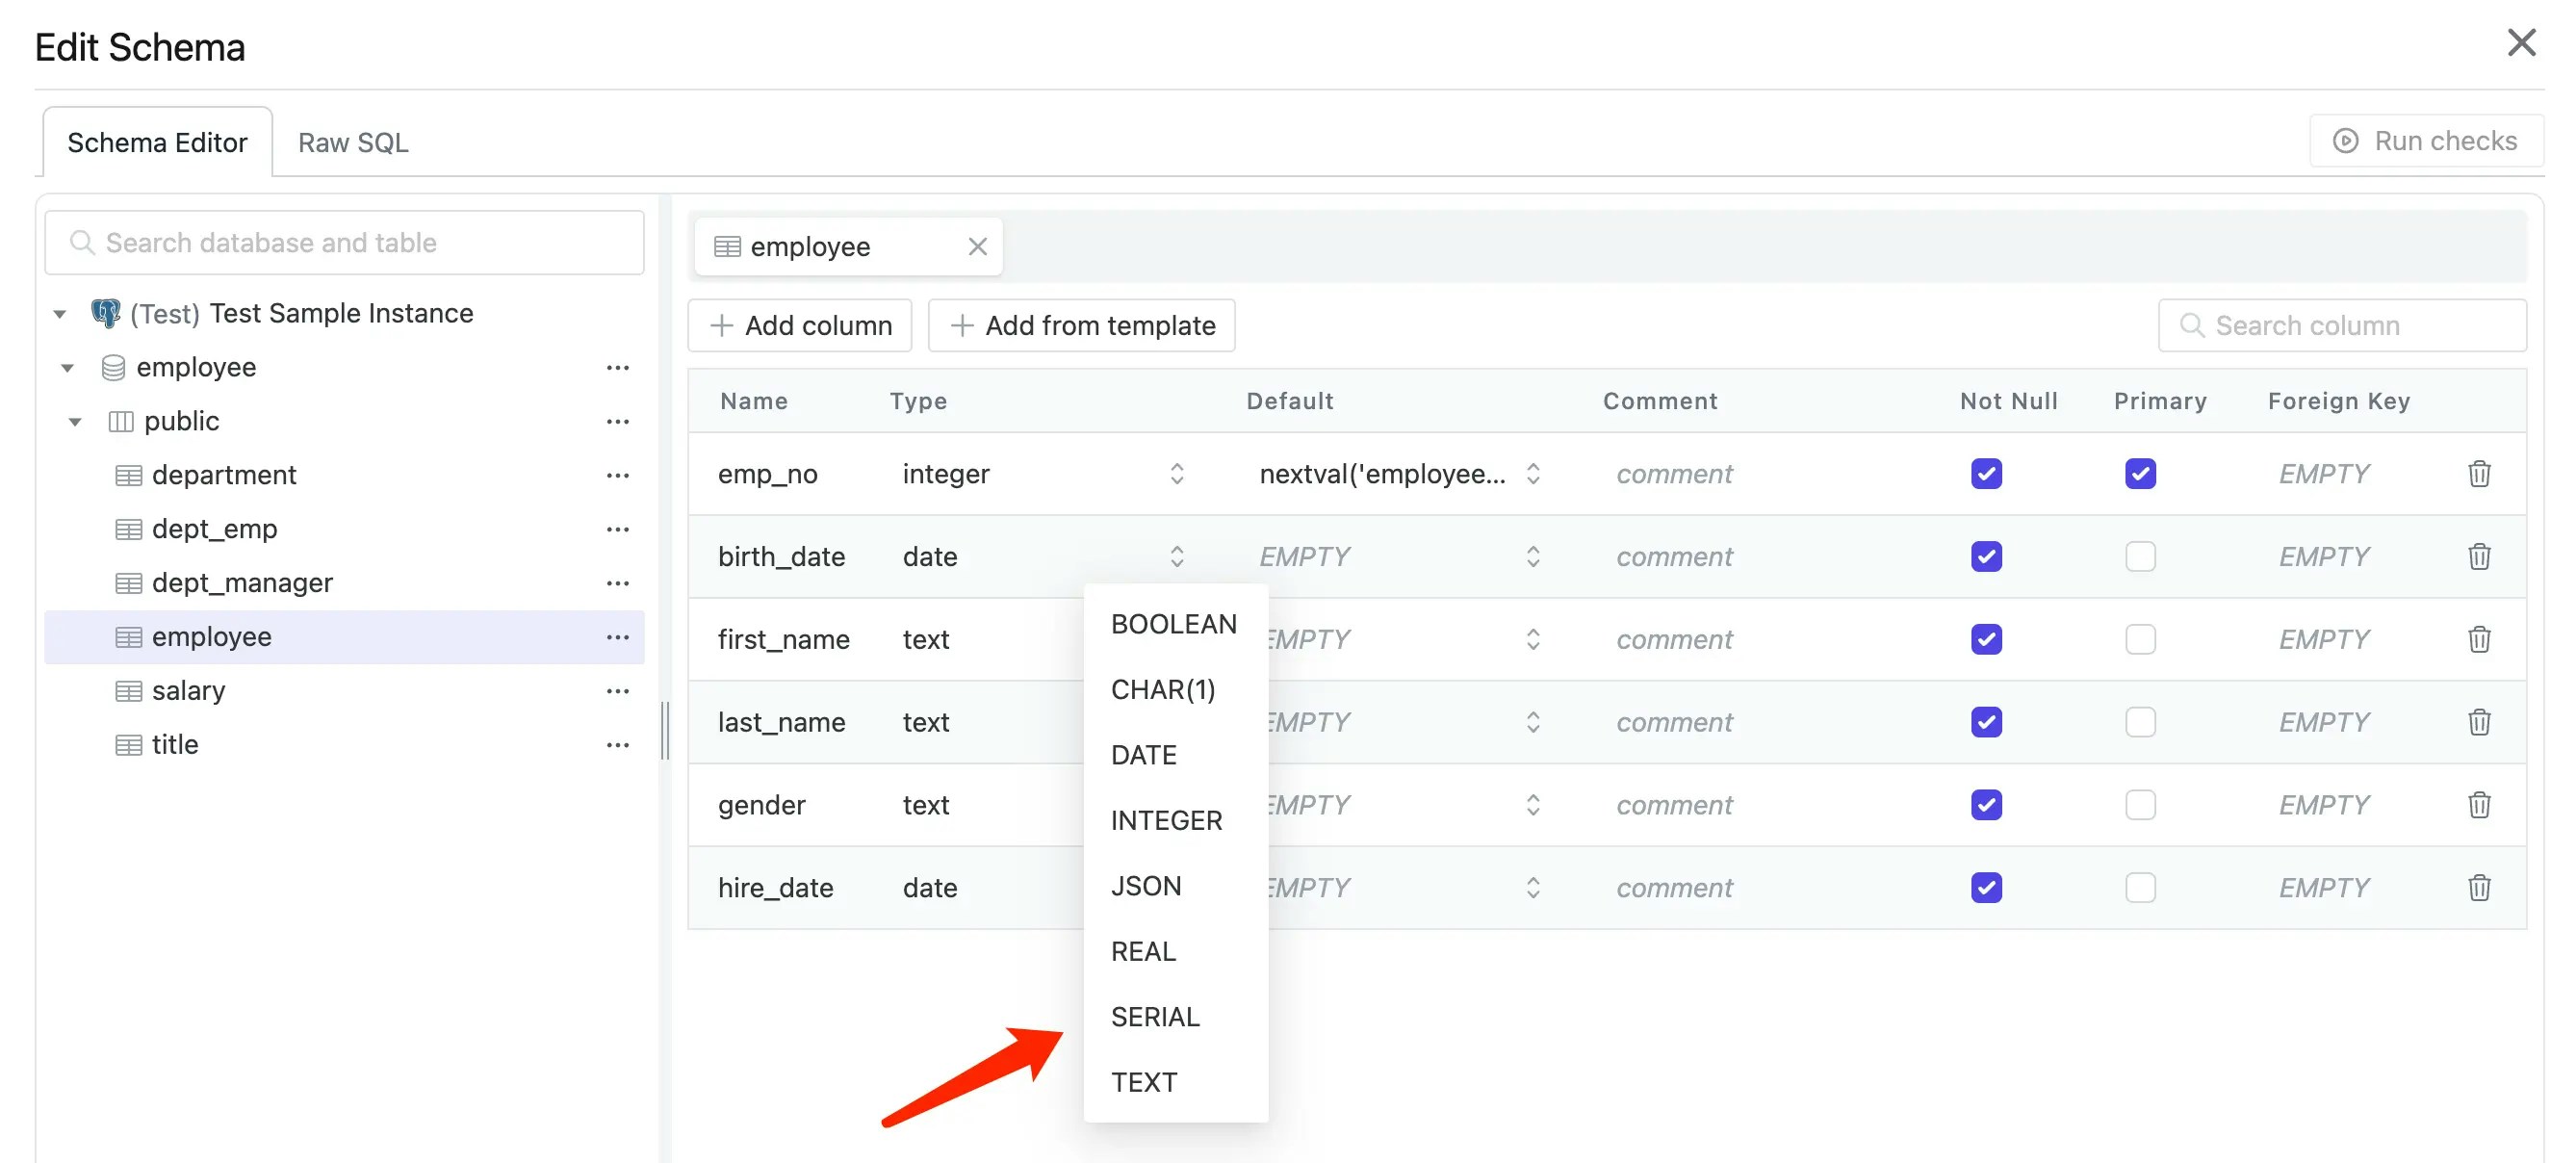Screen dimensions: 2576x1163
Task: Click the Run checks button
Action: click(x=2425, y=141)
